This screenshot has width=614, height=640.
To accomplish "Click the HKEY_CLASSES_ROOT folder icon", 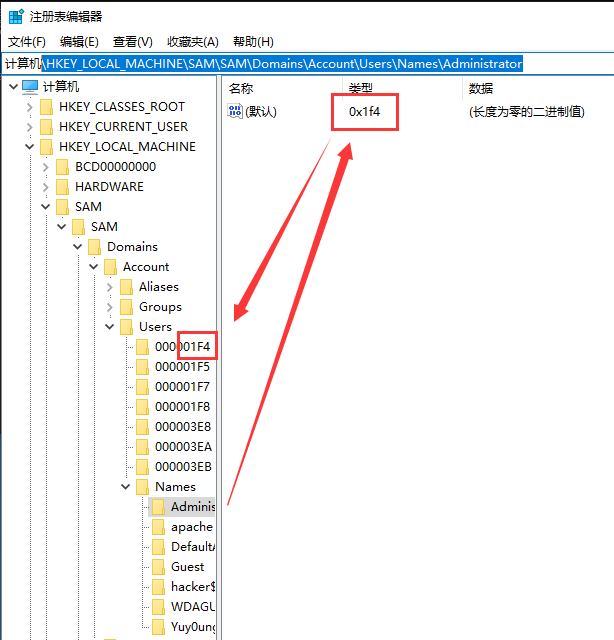I will pyautogui.click(x=47, y=107).
